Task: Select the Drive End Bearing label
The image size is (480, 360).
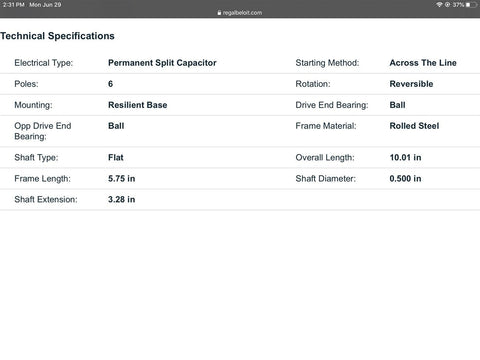Action: point(332,105)
